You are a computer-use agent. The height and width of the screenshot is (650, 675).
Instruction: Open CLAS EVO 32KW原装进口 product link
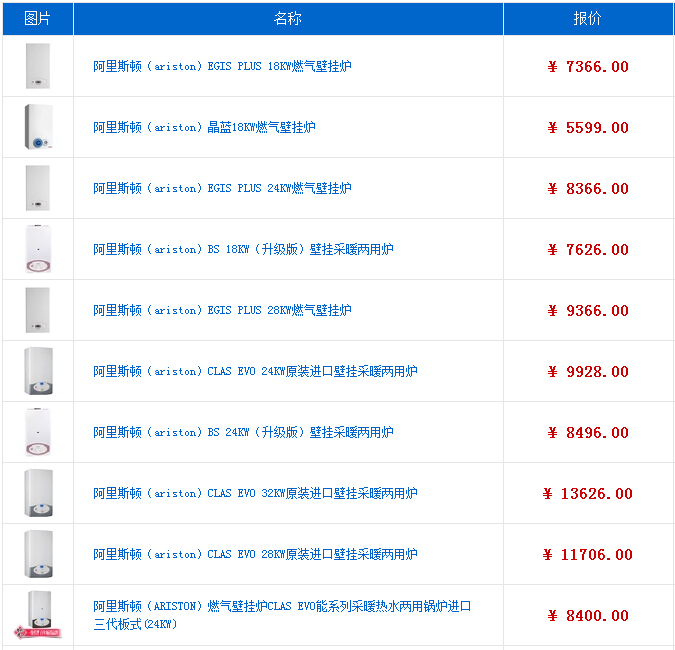(x=255, y=494)
